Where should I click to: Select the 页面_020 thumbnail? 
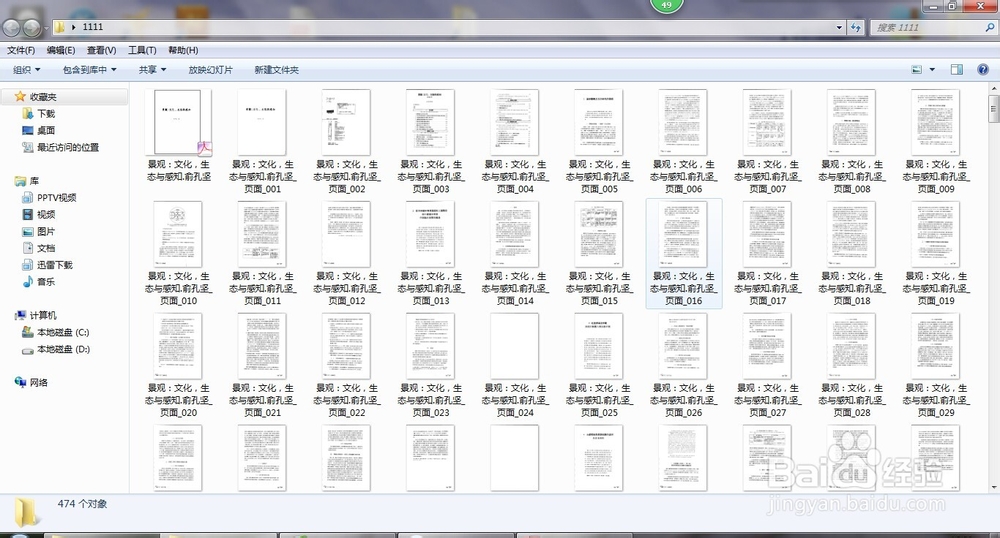[178, 346]
